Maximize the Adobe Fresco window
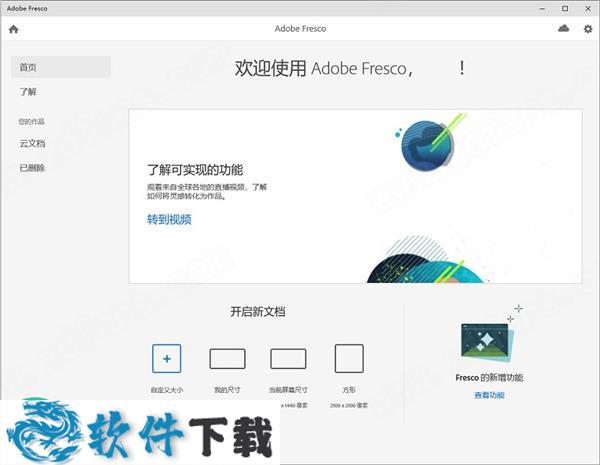600x465 pixels. point(565,8)
